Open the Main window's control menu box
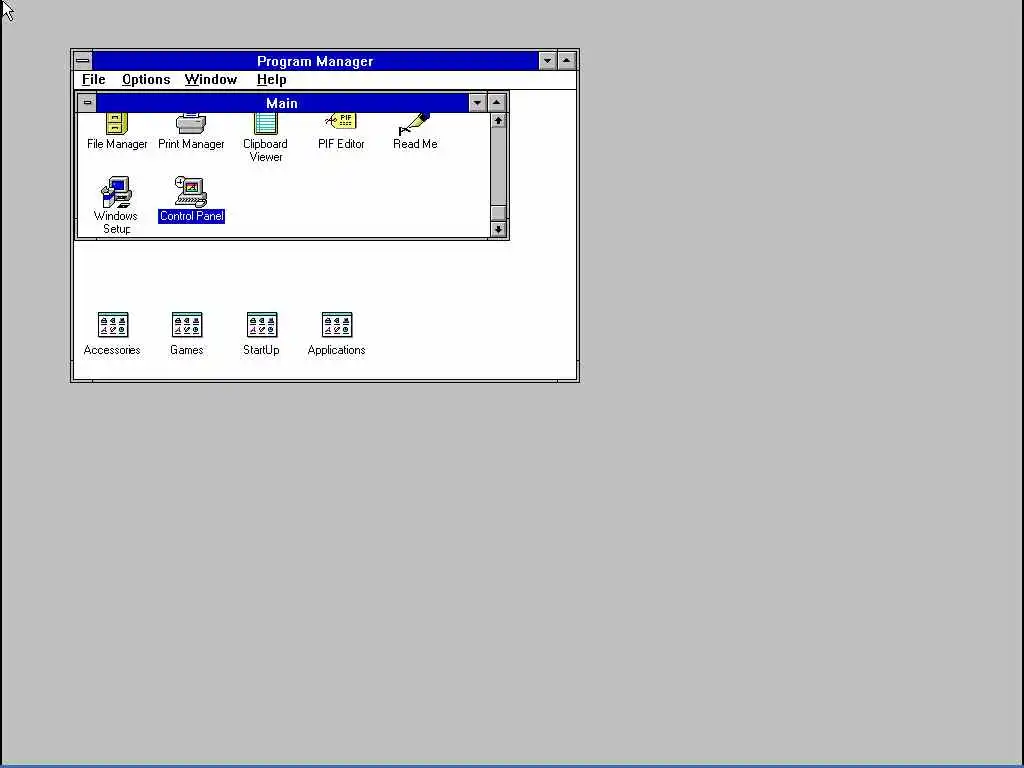Image resolution: width=1024 pixels, height=768 pixels. point(88,103)
